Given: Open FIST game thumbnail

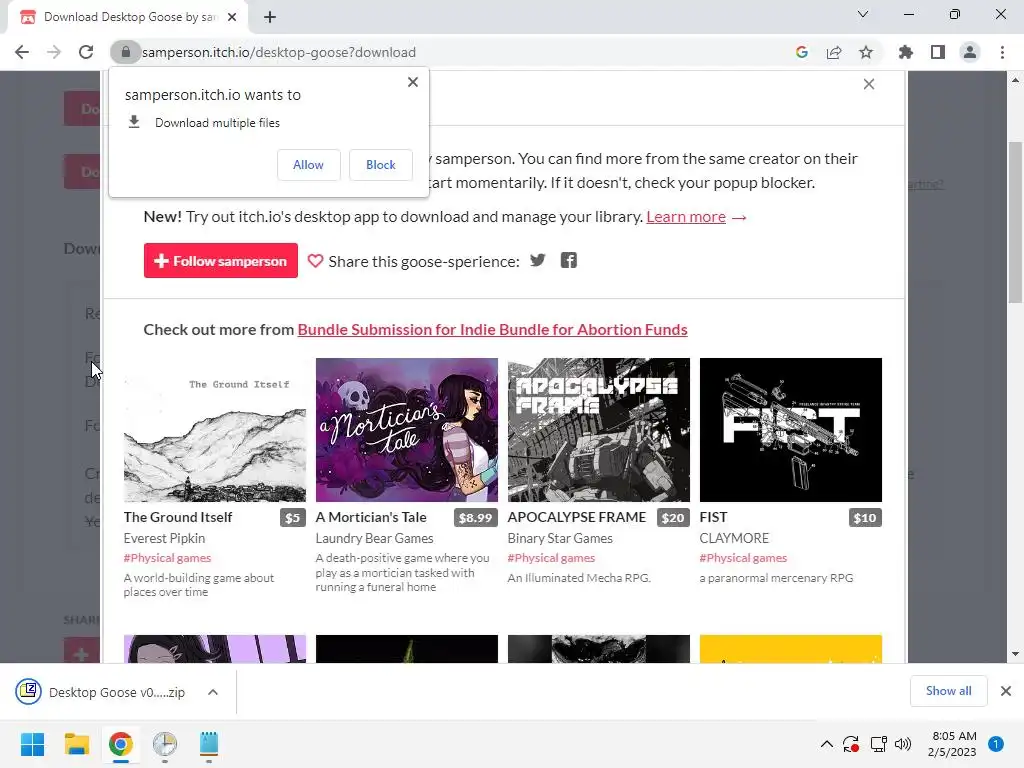Looking at the screenshot, I should pos(791,430).
